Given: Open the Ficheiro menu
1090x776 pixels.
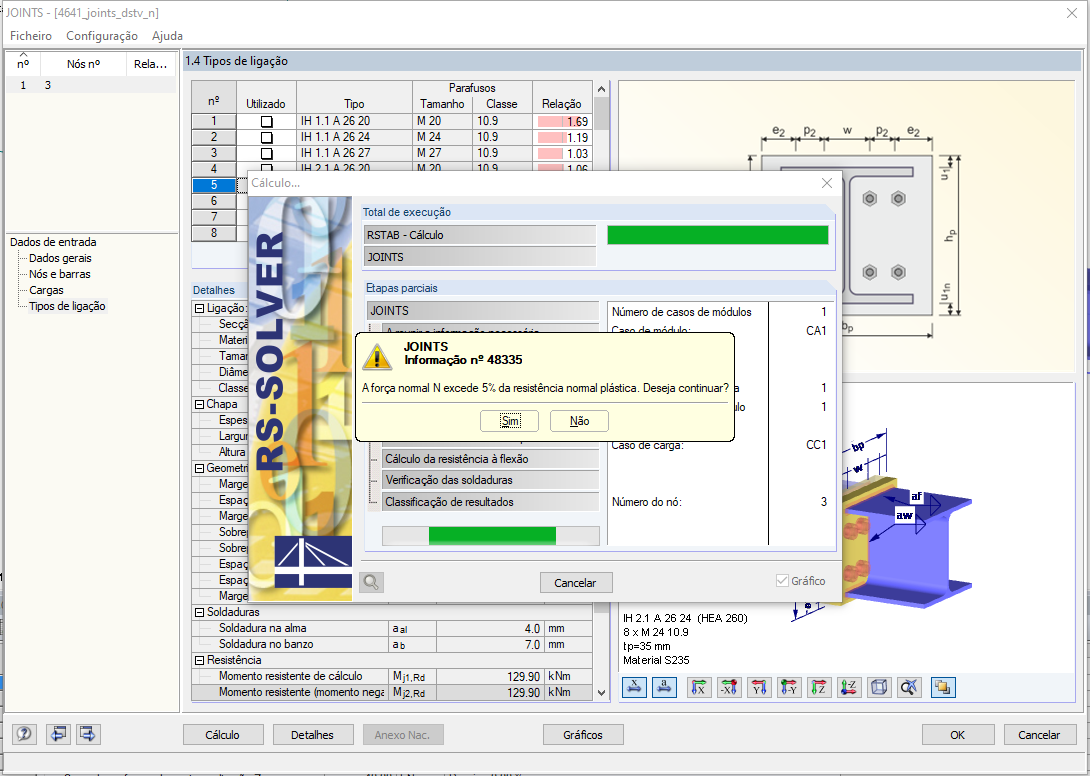Looking at the screenshot, I should coord(31,35).
